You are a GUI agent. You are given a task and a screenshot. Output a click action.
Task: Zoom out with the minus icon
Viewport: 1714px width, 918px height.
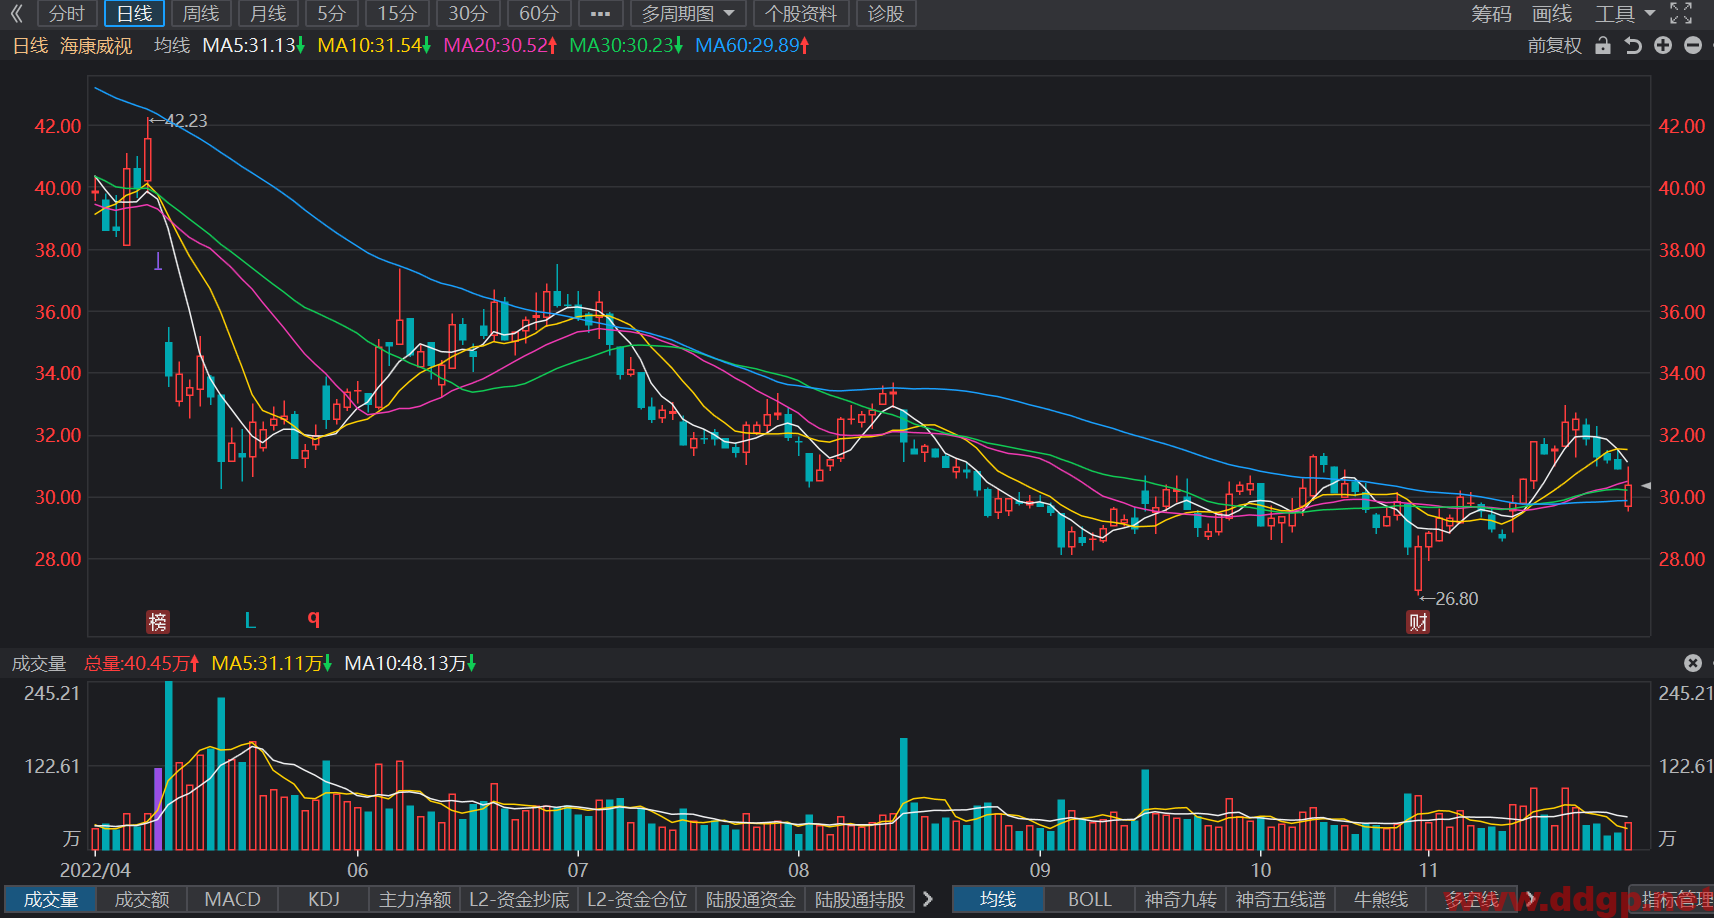coord(1693,45)
